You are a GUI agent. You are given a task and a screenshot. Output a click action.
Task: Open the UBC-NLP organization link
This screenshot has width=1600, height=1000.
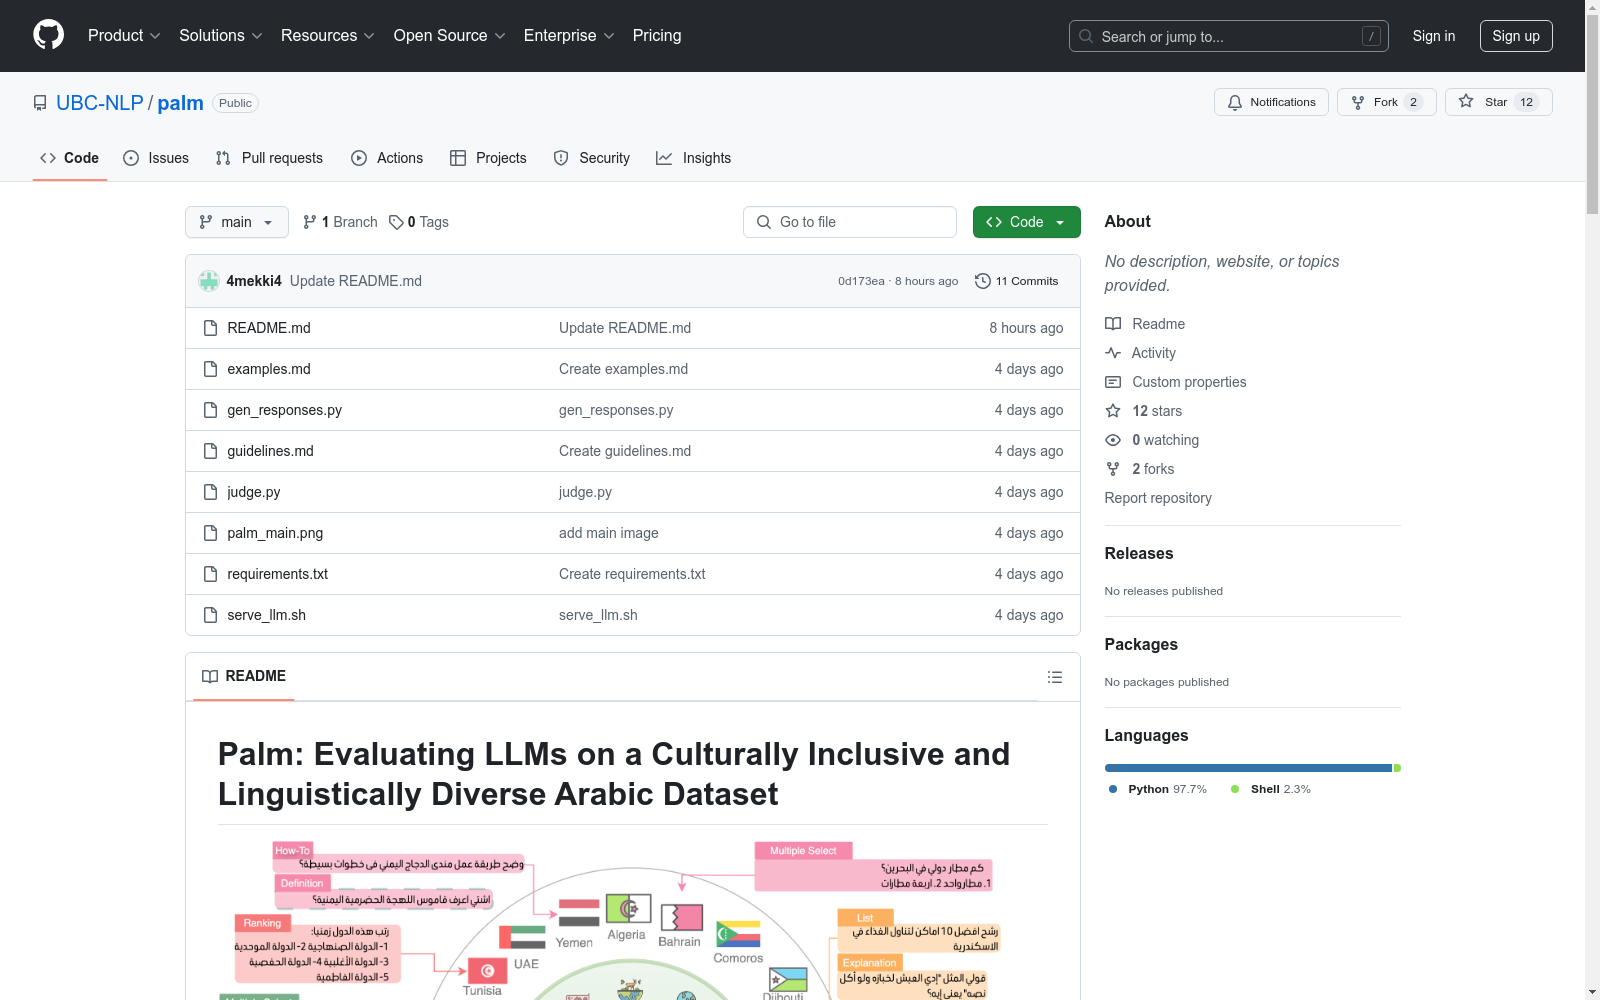pyautogui.click(x=100, y=103)
